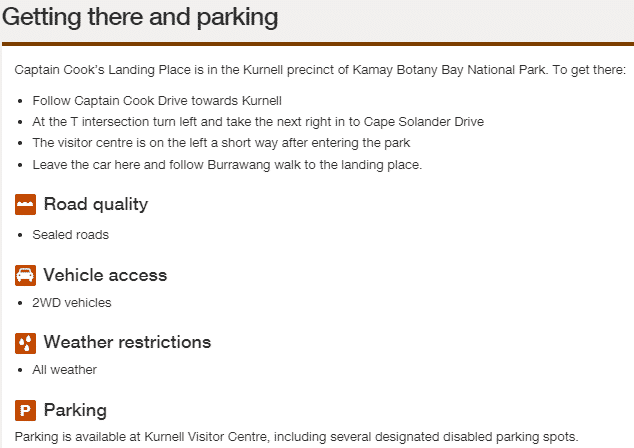Viewport: 634px width, 448px height.
Task: Click the Sealed roads list item
Action: (70, 235)
